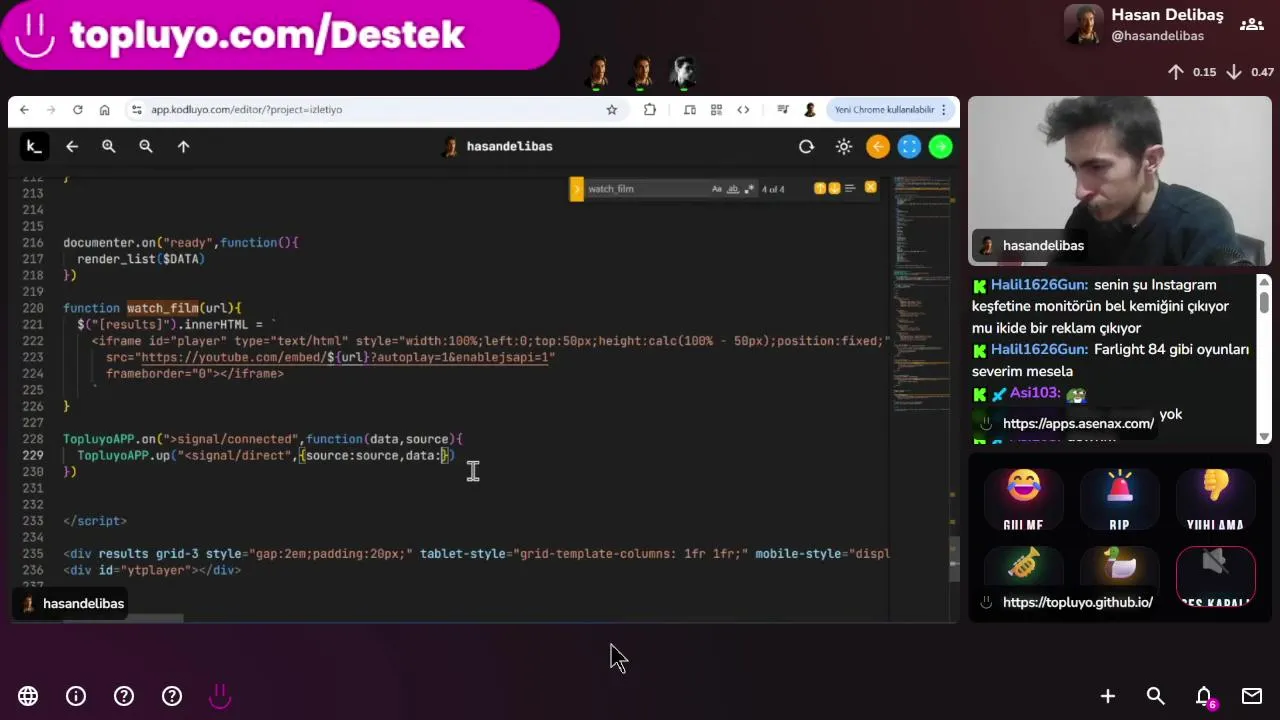Open the QR code extension icon
1280x720 pixels.
[x=716, y=110]
